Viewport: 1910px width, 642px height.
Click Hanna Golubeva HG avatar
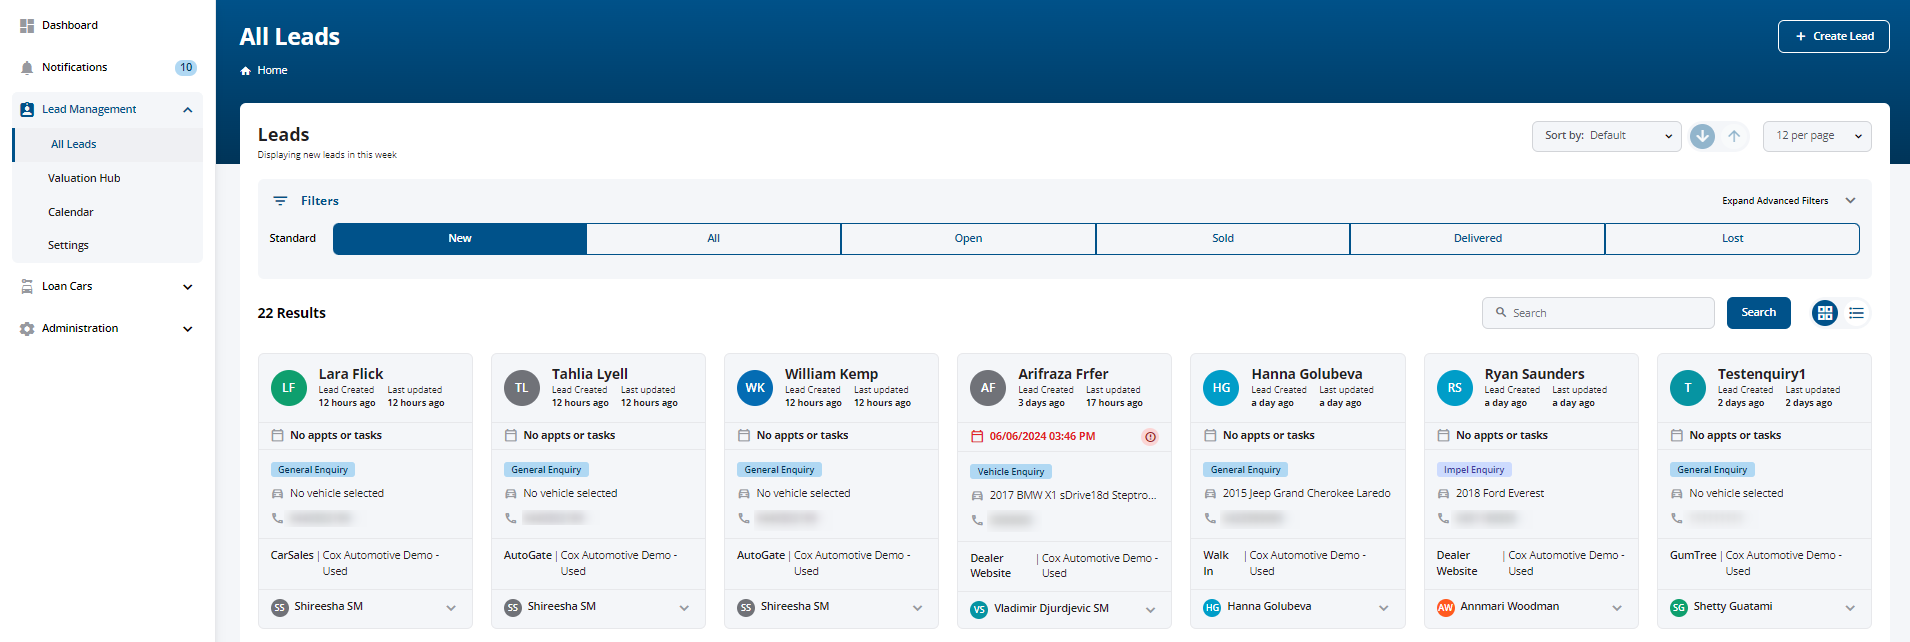(1221, 388)
